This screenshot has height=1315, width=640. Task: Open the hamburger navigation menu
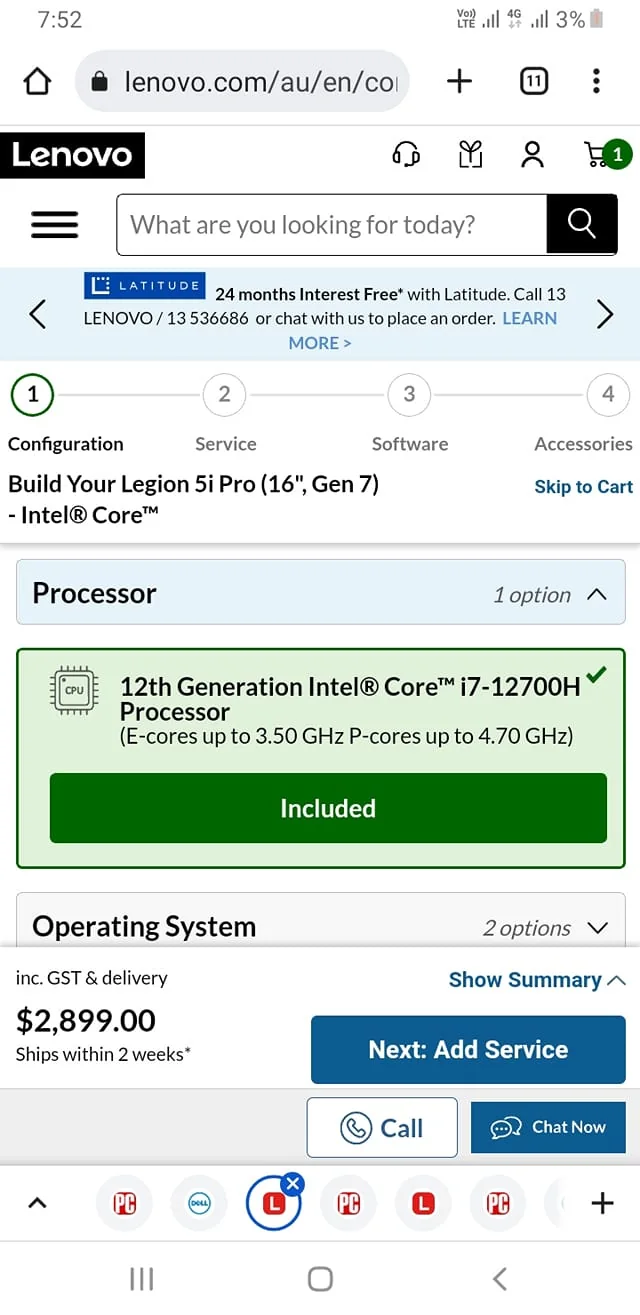tap(55, 225)
